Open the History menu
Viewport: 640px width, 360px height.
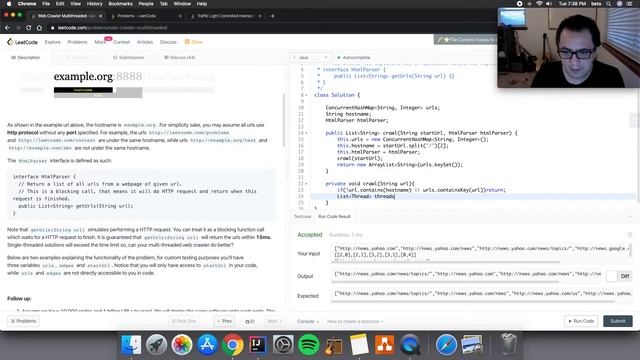tap(94, 4)
